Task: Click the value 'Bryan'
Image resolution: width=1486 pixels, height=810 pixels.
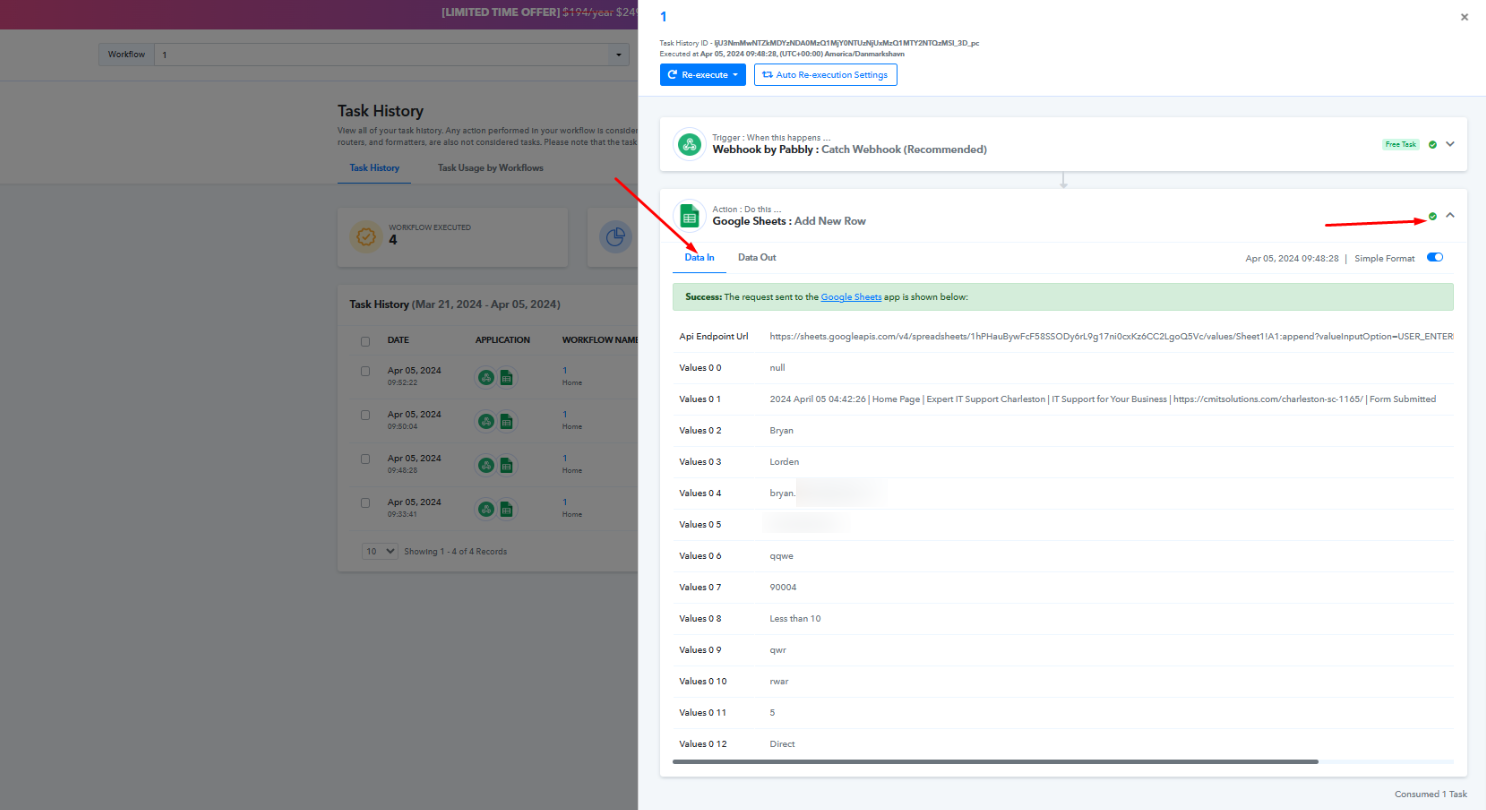Action: (781, 430)
